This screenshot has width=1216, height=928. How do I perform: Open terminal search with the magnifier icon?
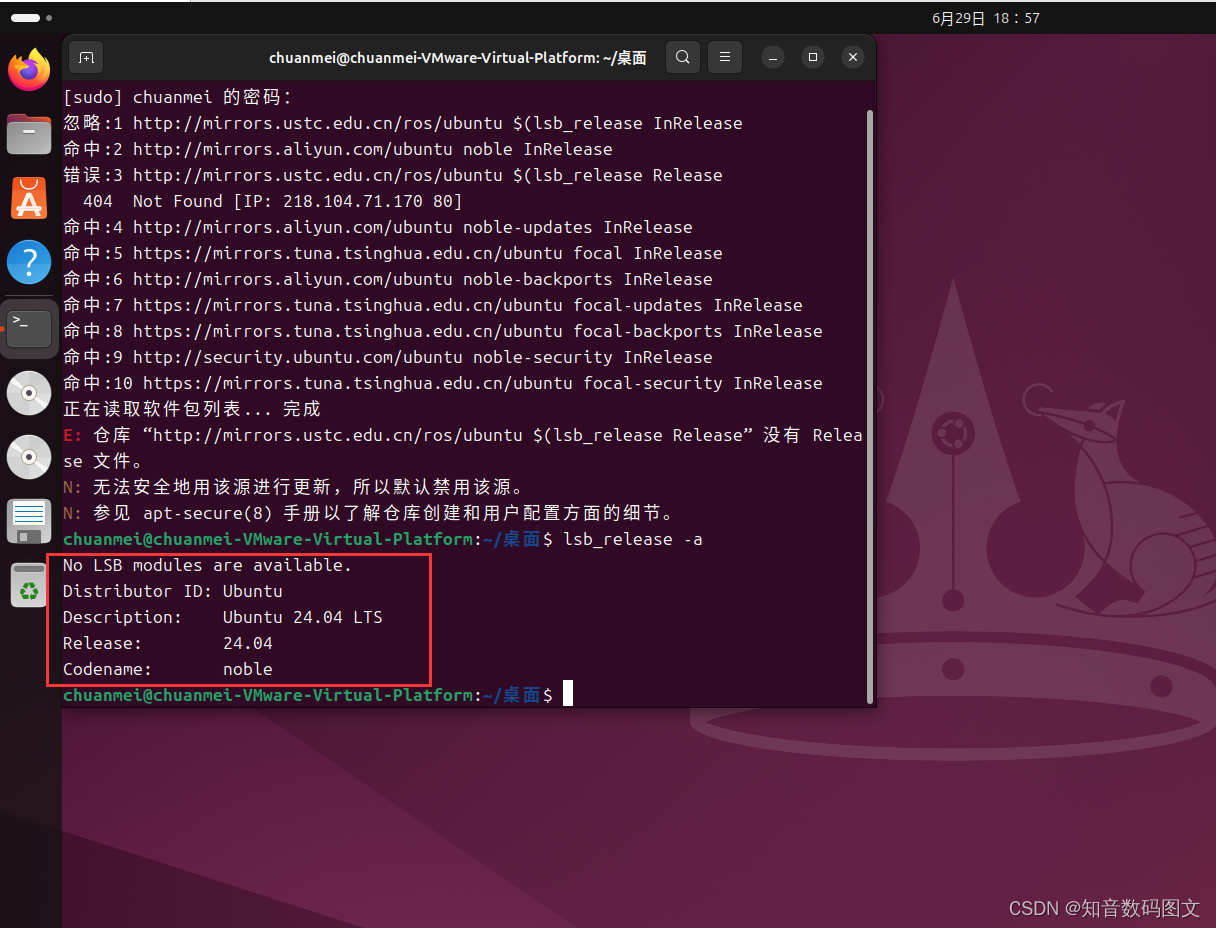point(683,57)
